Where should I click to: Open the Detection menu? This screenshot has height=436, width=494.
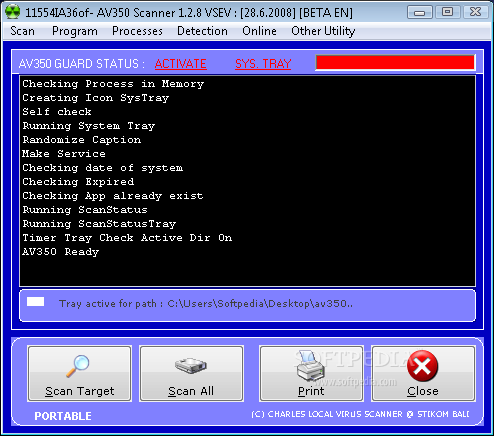202,31
